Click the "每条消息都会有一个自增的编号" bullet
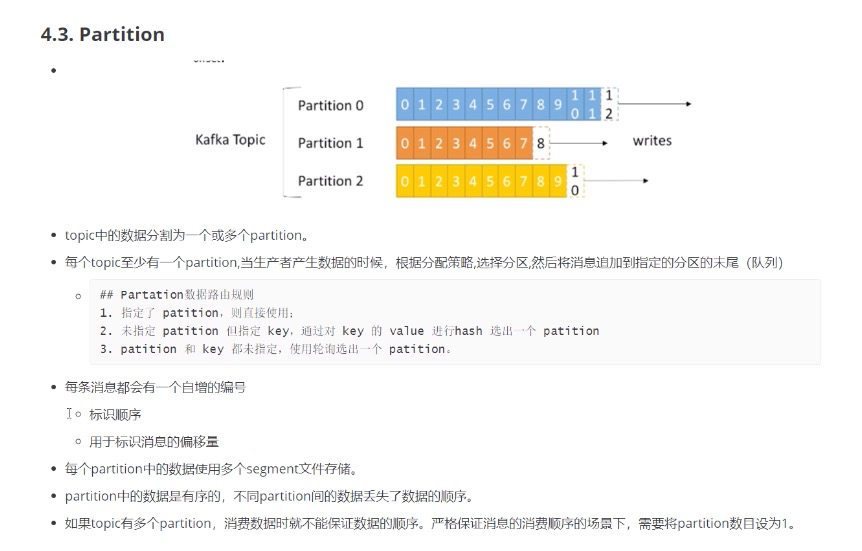862x551 pixels. coord(155,387)
